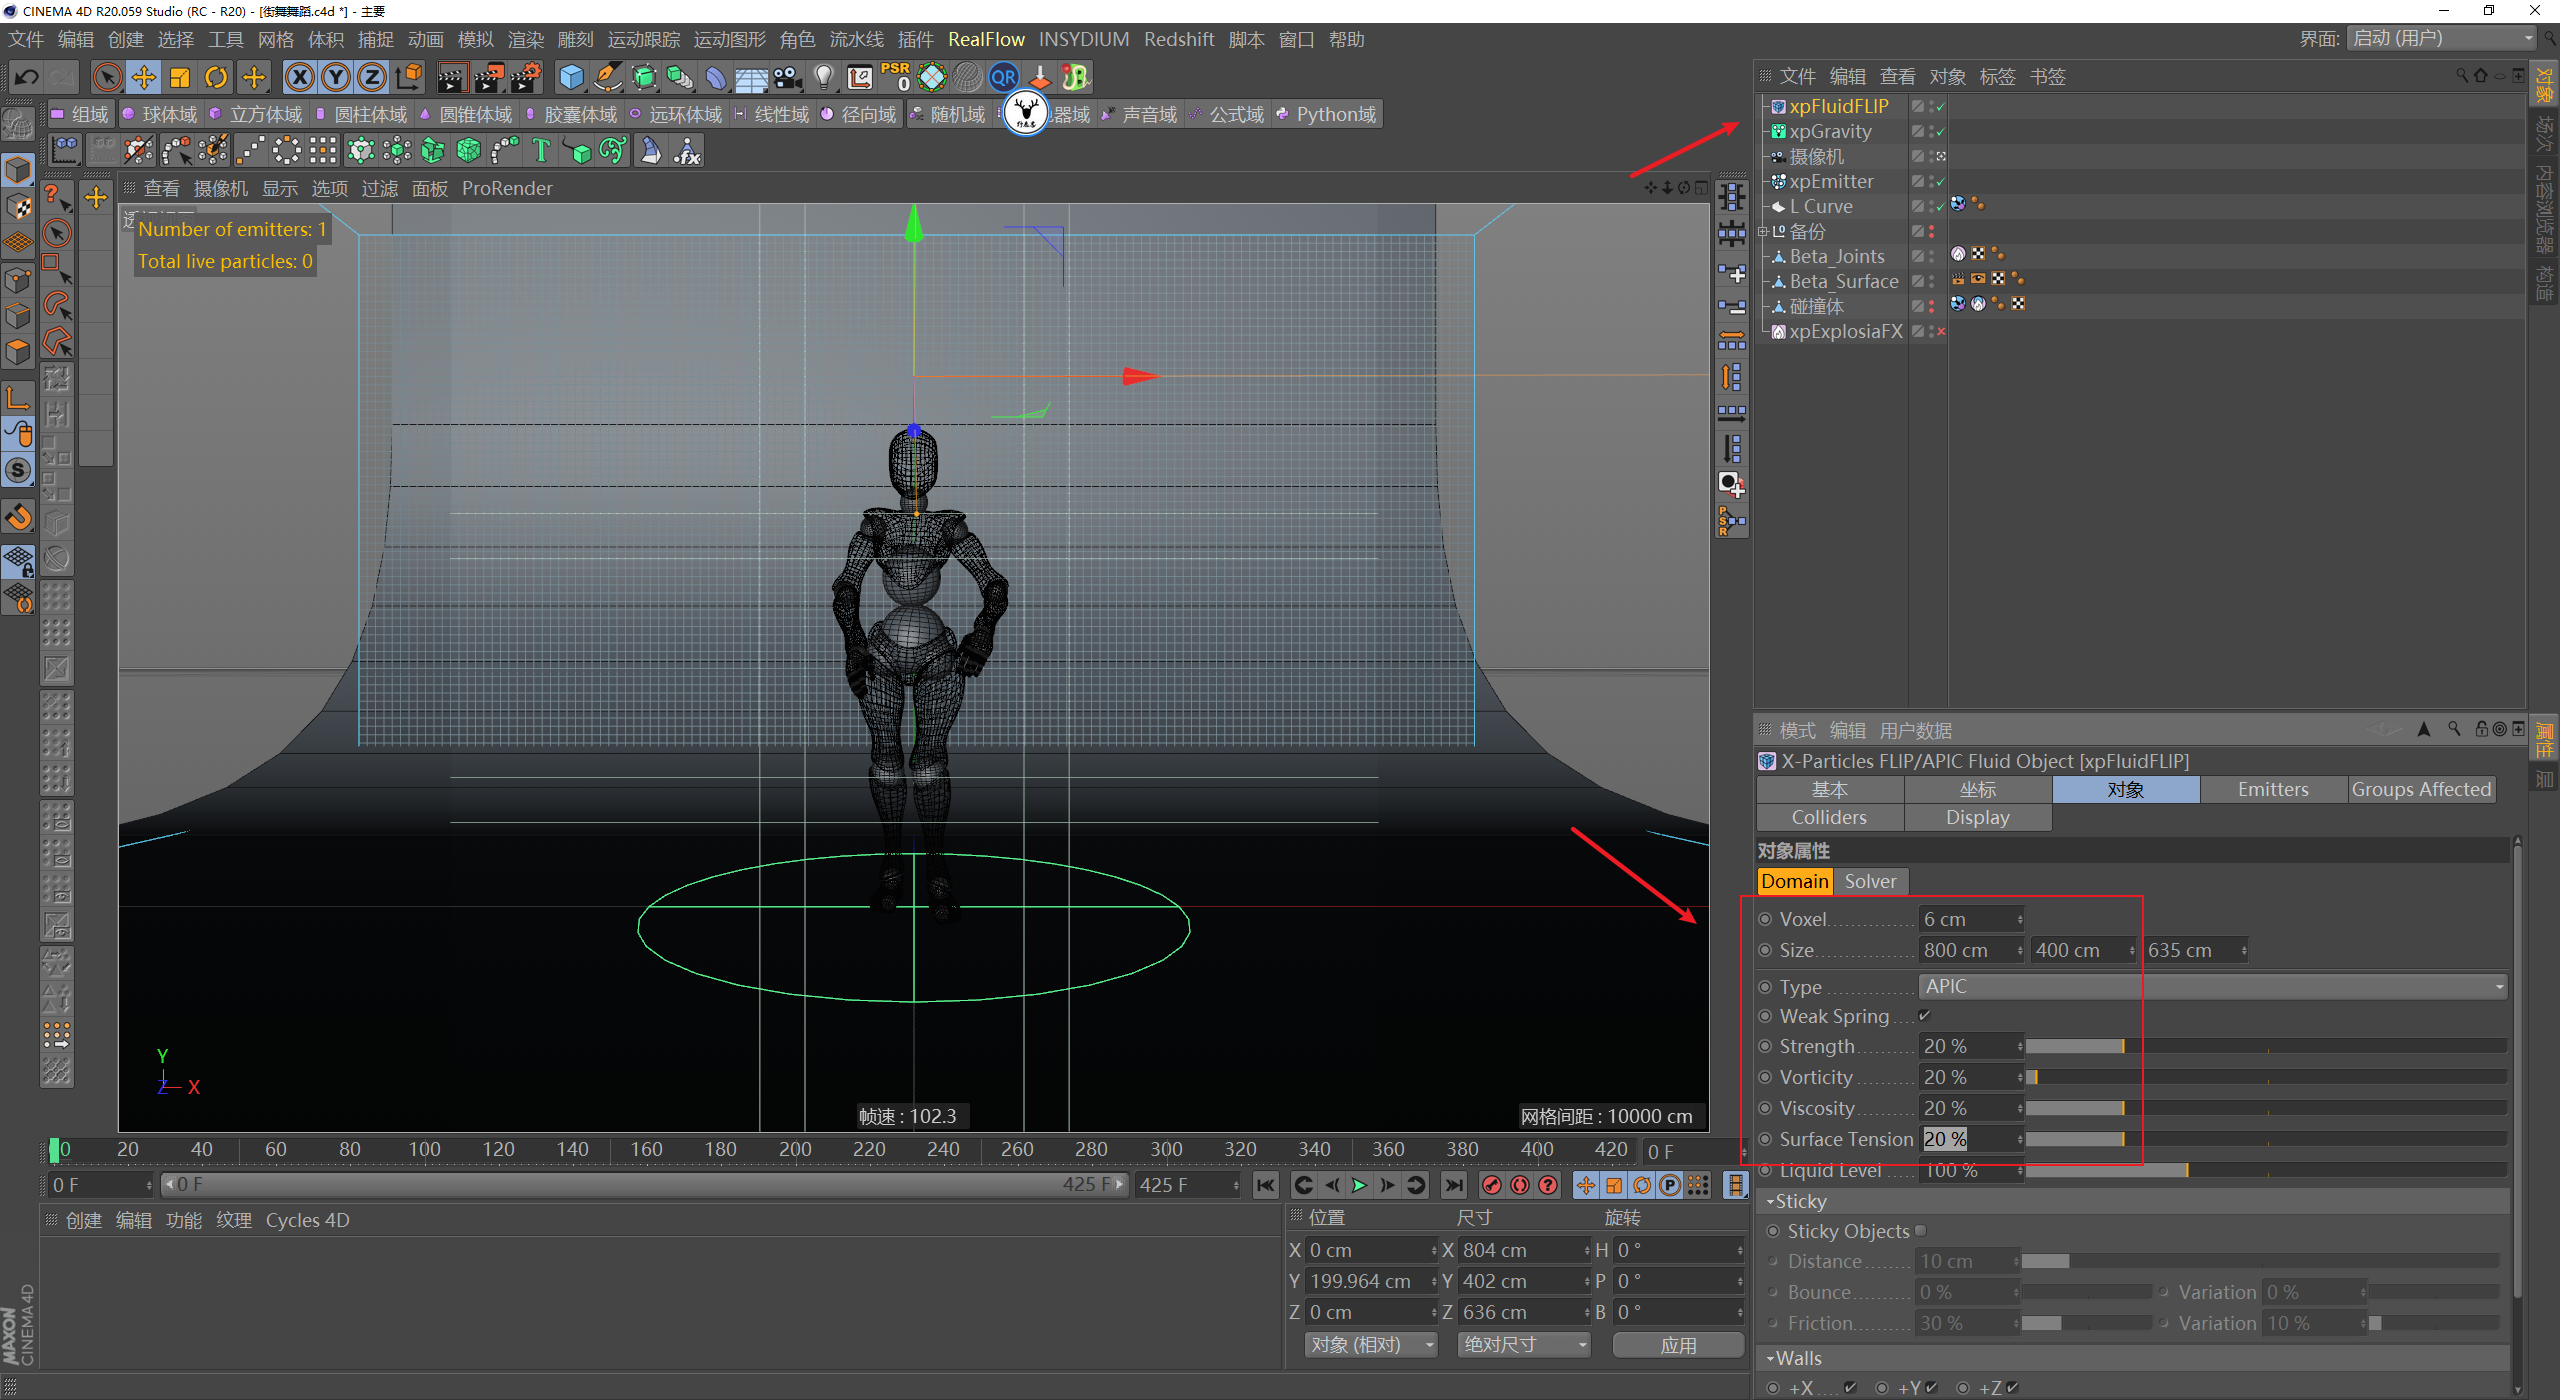Select the Scale tool icon
Image resolution: width=2560 pixels, height=1400 pixels.
180,77
